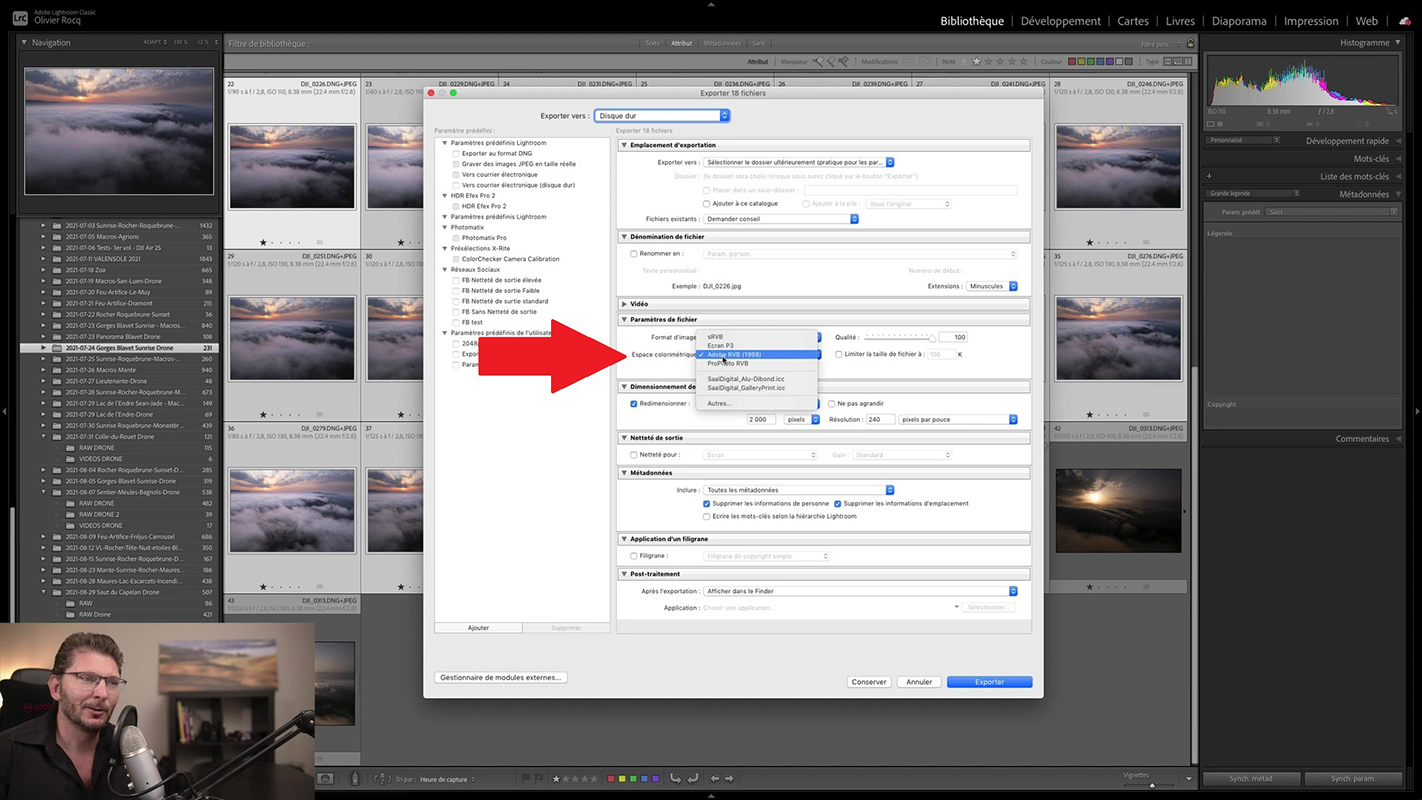Viewport: 1422px width, 800px height.
Task: Open the Extensions Minuscules dropdown
Action: [x=992, y=286]
